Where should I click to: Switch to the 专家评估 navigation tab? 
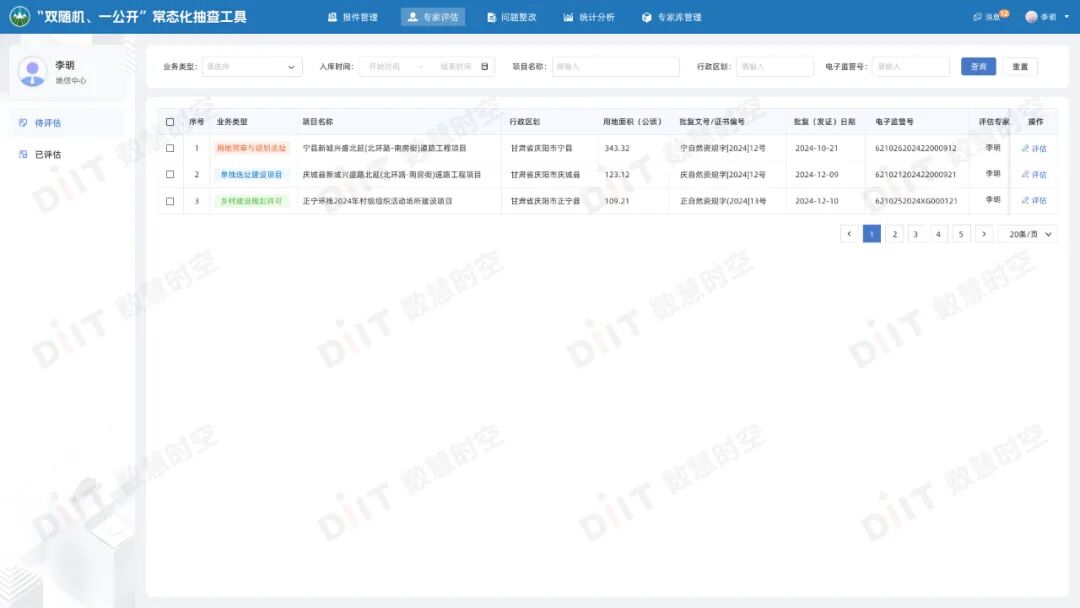click(433, 17)
